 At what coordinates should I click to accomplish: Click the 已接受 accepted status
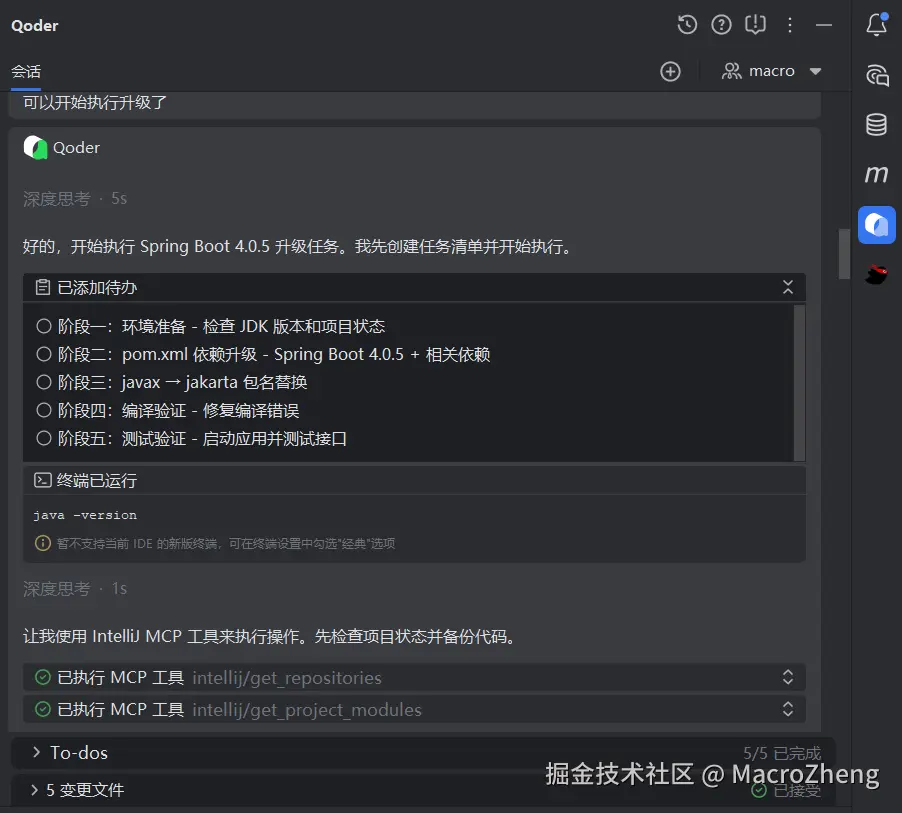(x=786, y=790)
